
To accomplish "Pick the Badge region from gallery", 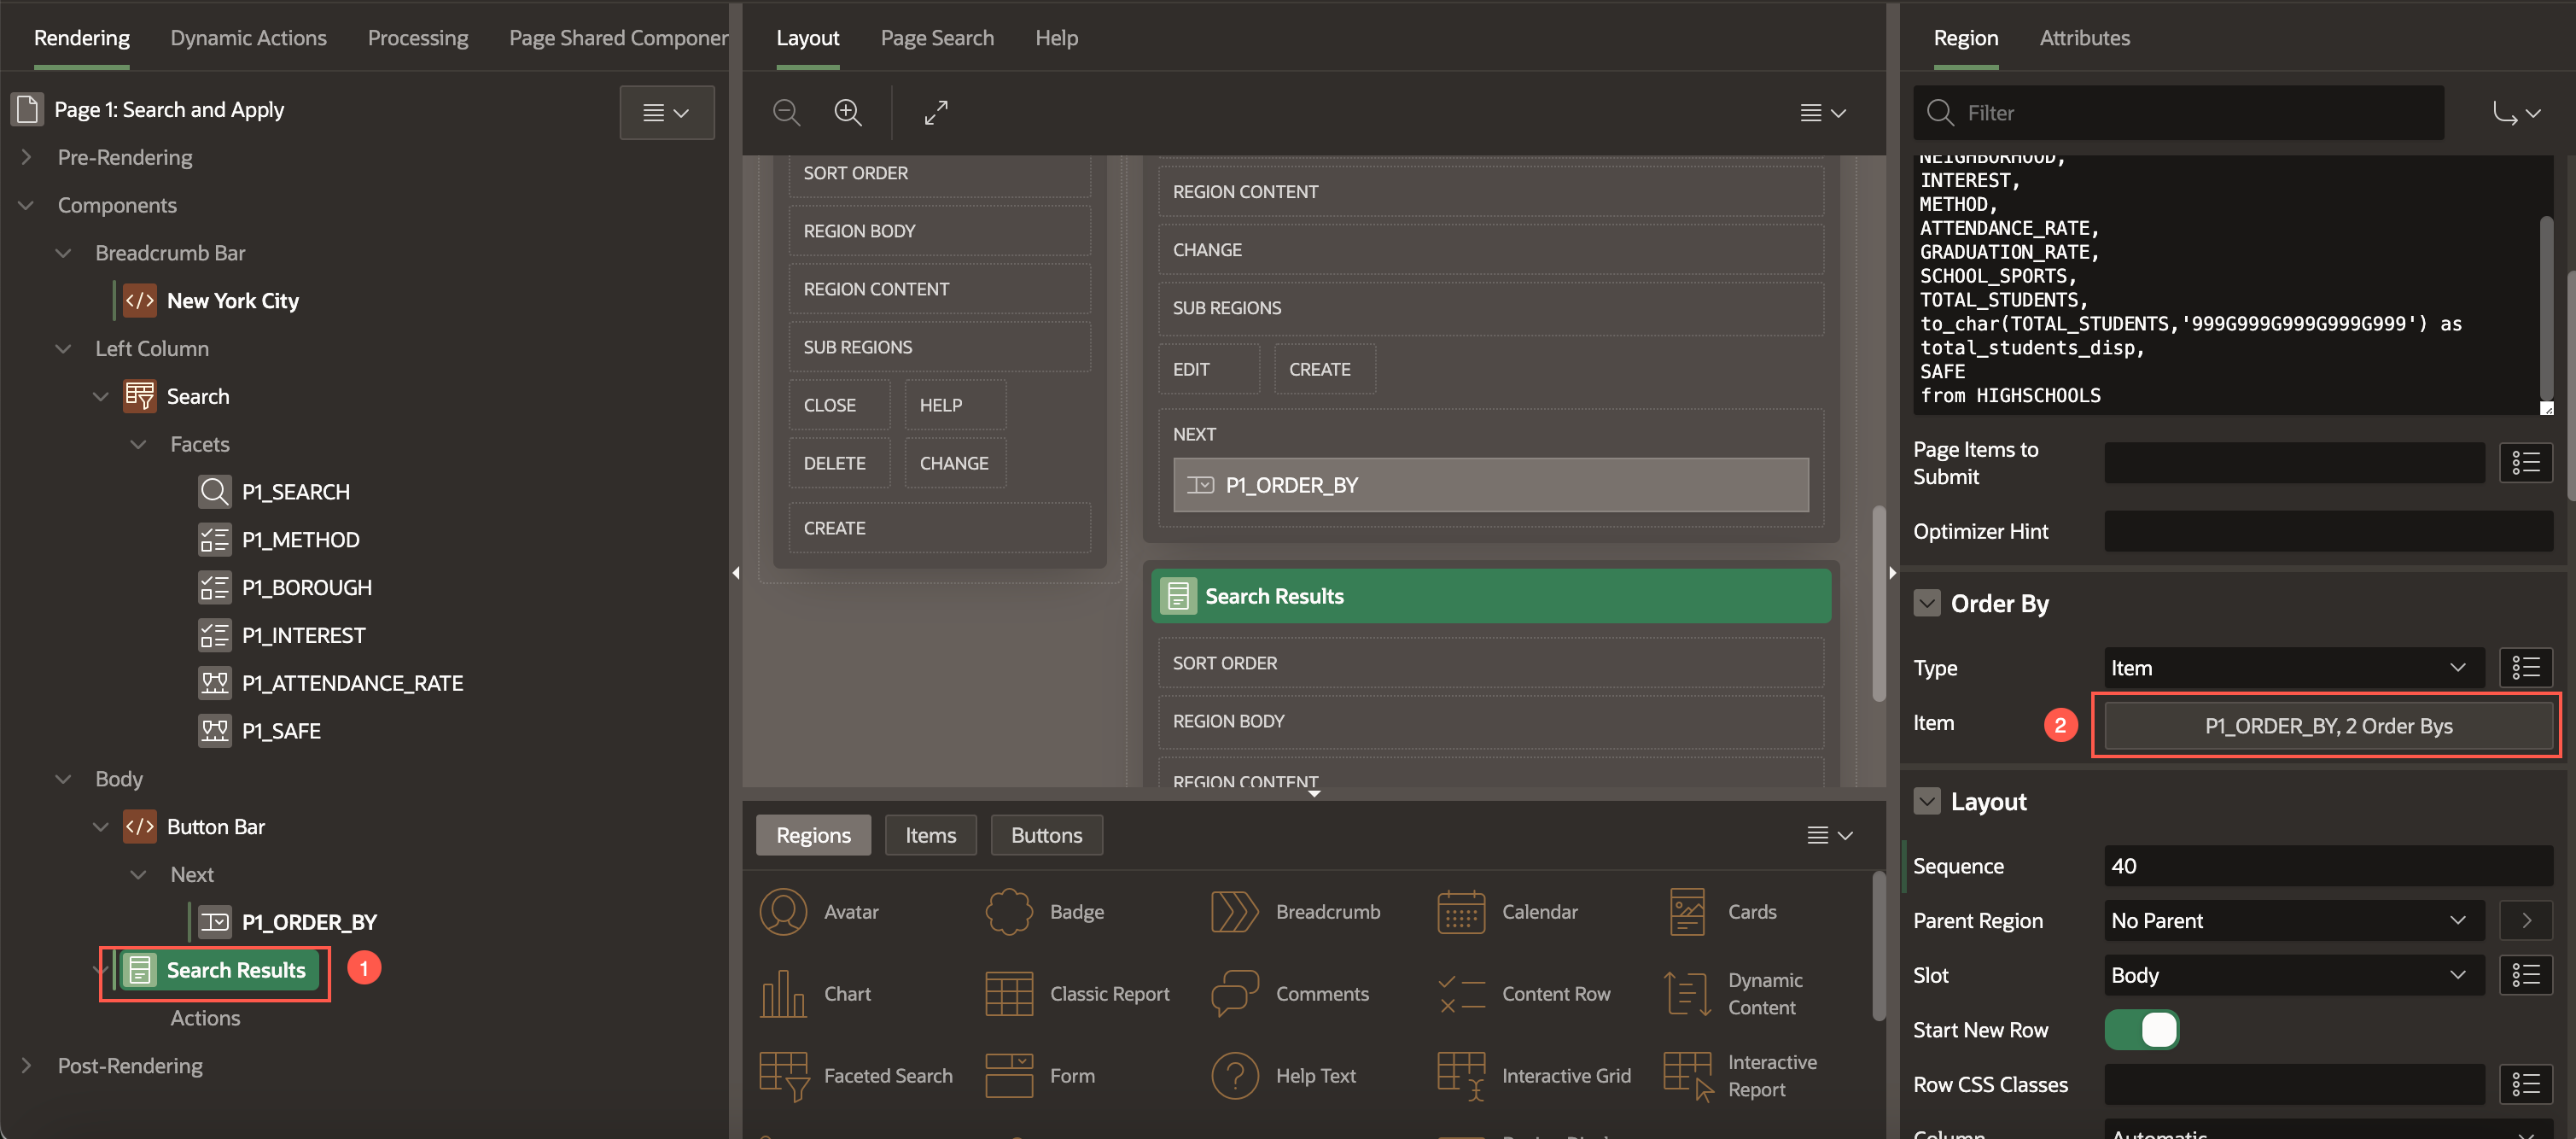I will click(x=1045, y=912).
